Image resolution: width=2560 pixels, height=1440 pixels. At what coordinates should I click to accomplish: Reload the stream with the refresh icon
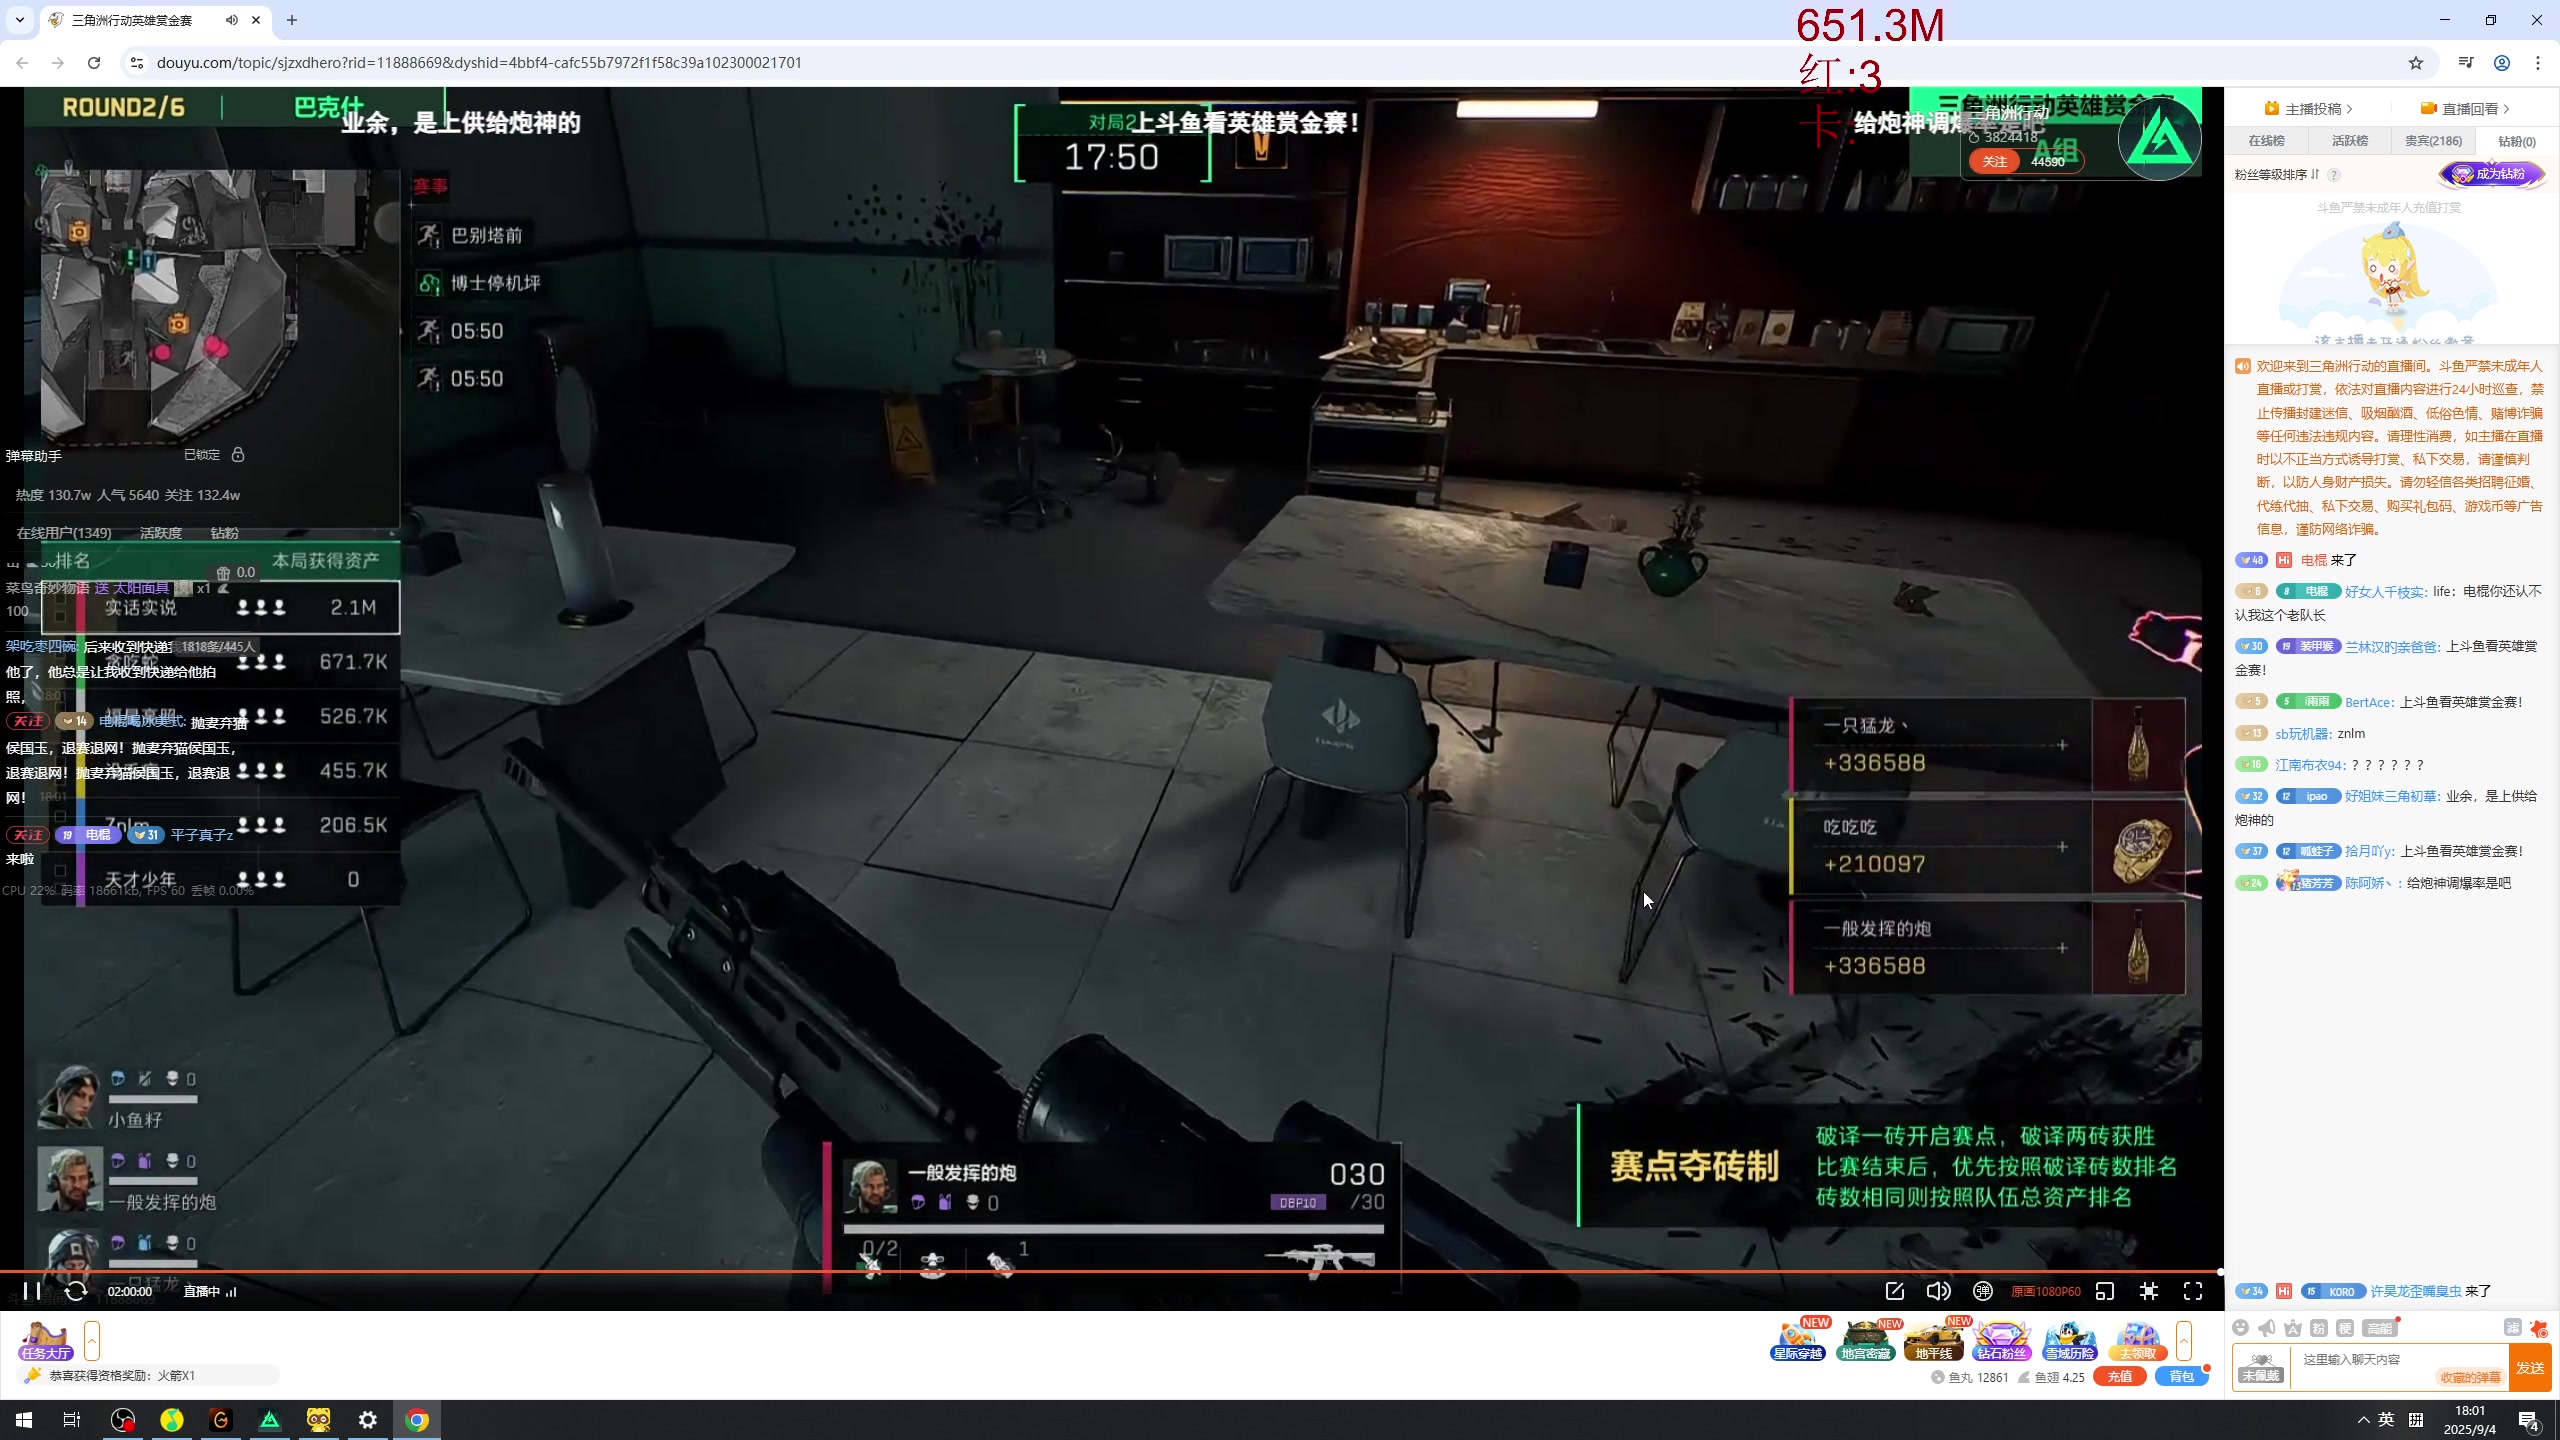[x=76, y=1291]
